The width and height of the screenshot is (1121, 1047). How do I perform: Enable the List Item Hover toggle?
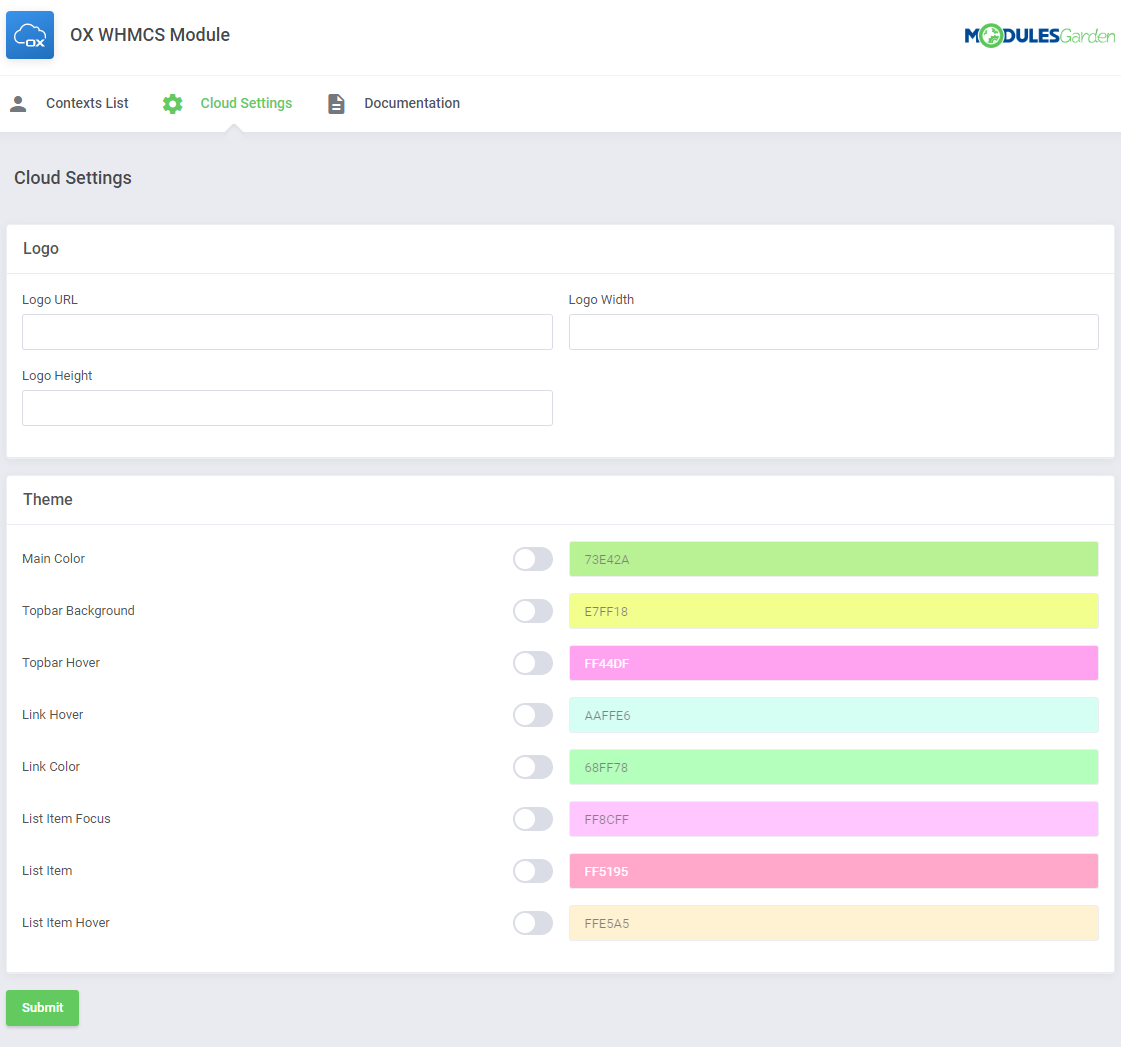click(x=533, y=923)
